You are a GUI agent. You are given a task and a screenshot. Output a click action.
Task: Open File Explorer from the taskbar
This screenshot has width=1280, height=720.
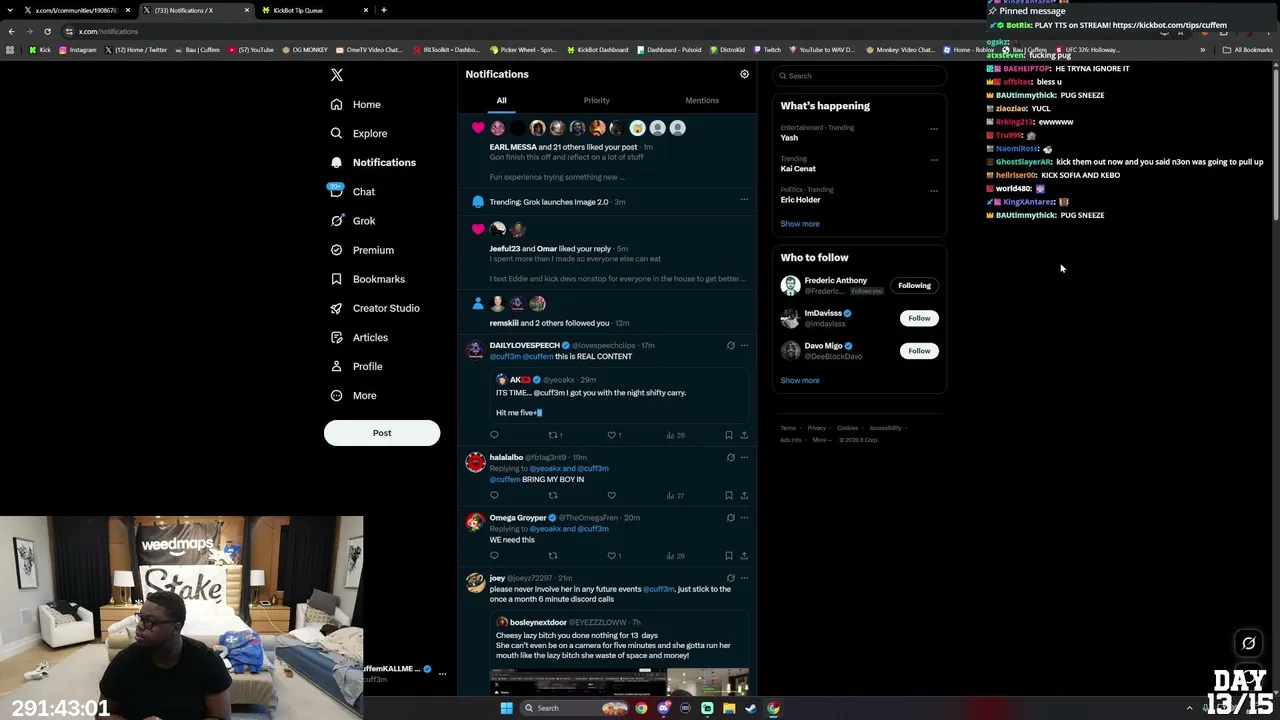click(729, 708)
